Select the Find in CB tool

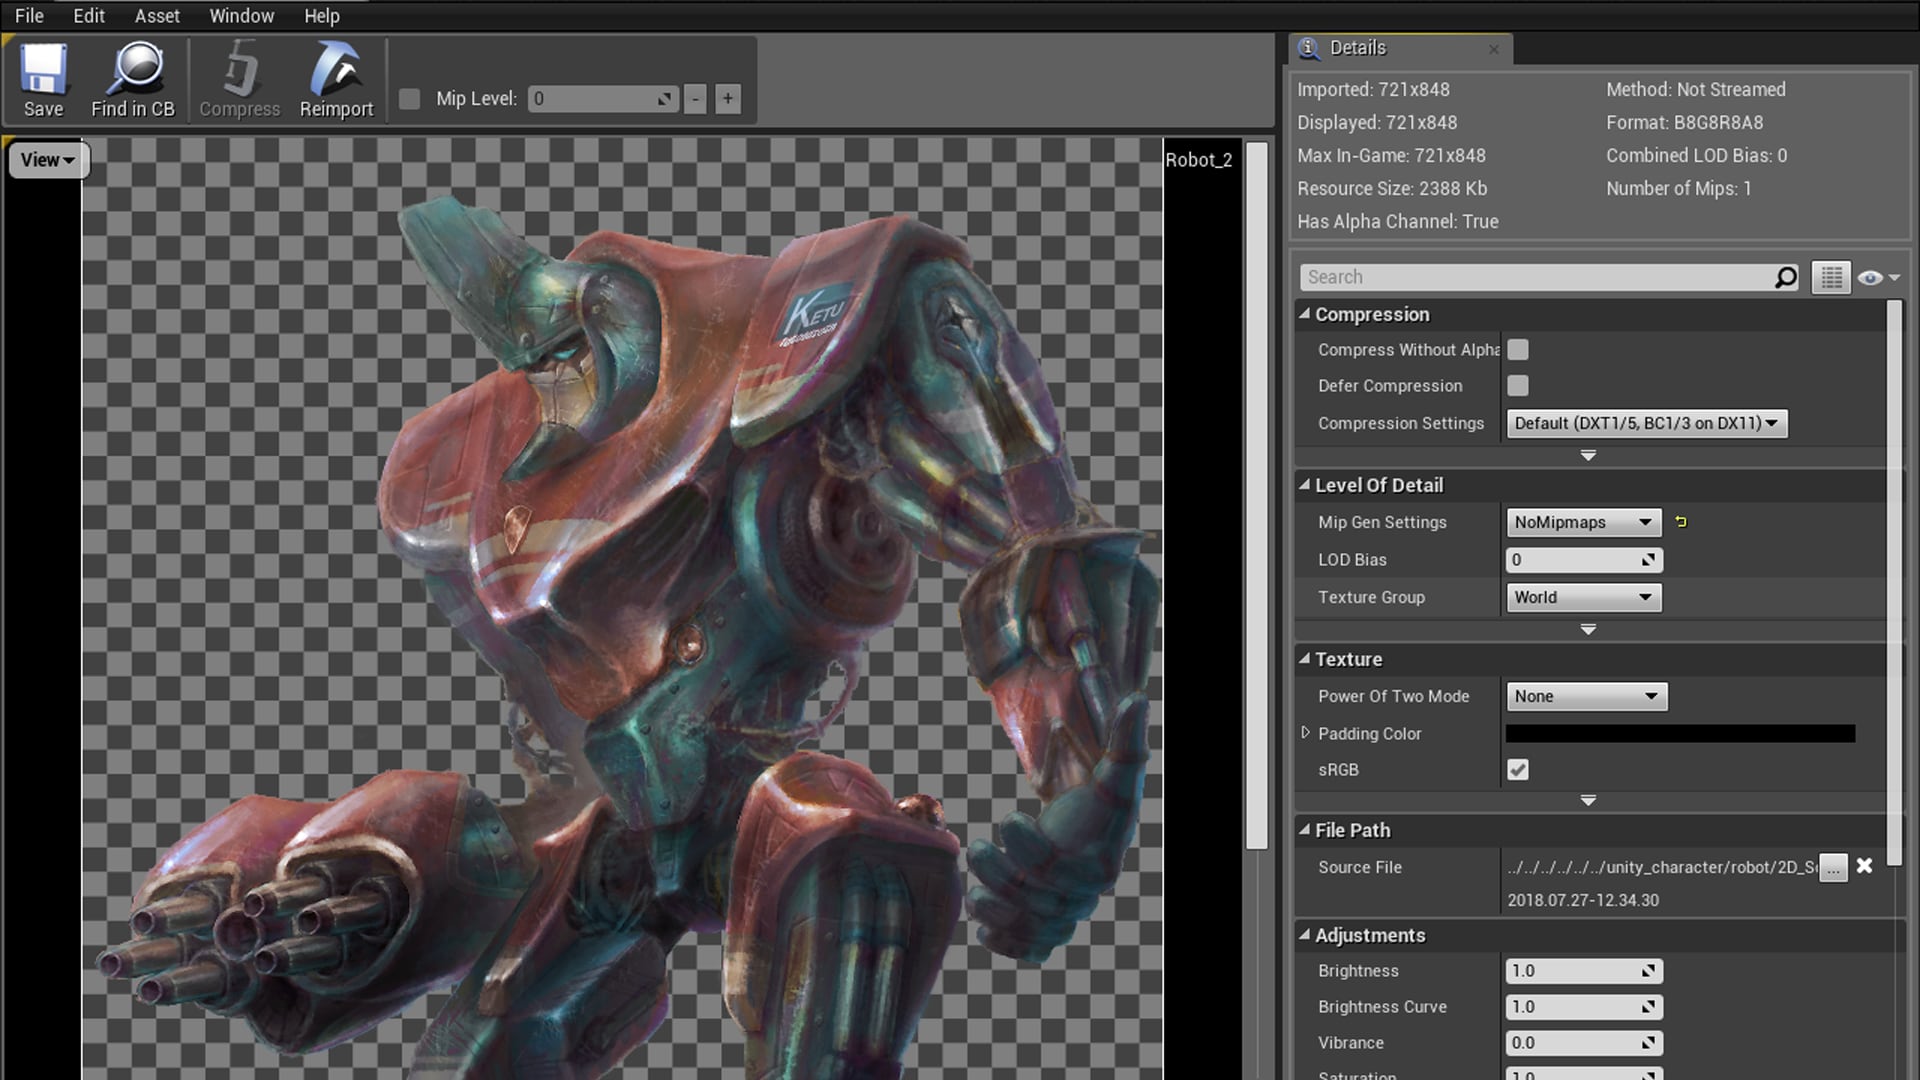pos(132,80)
